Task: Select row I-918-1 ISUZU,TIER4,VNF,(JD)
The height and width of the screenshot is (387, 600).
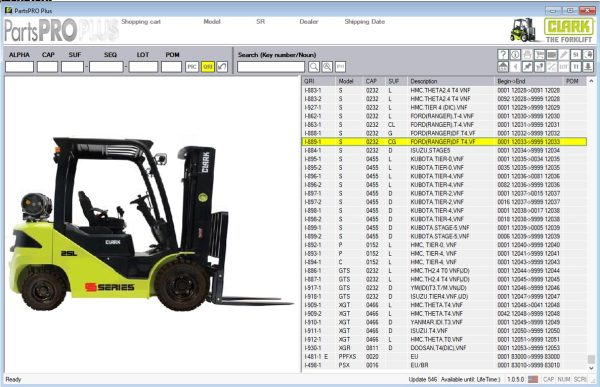Action: coord(444,296)
